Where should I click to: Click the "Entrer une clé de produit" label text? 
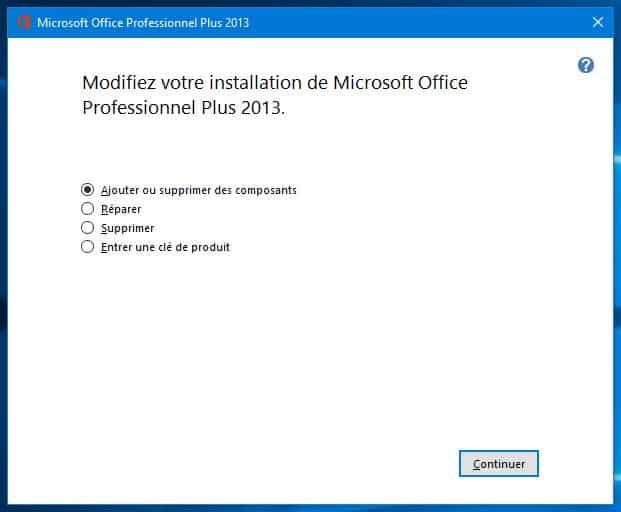[165, 247]
